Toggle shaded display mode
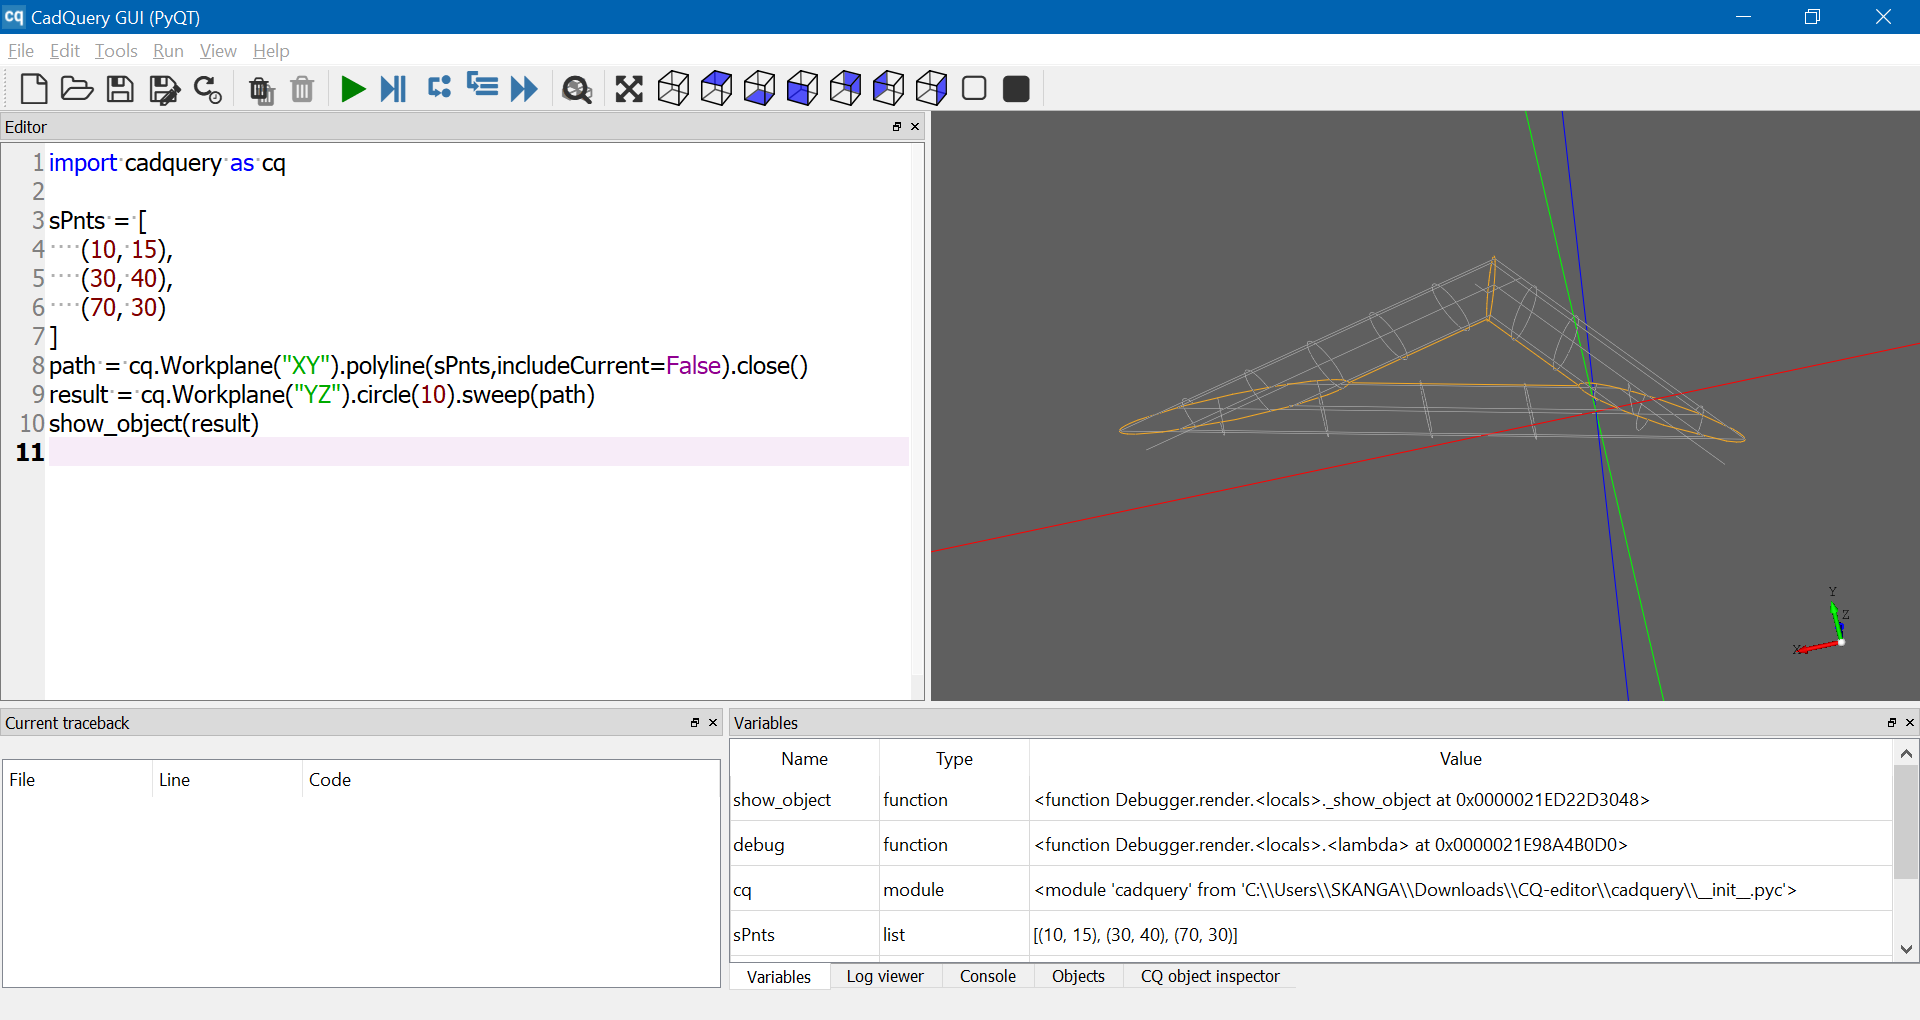The width and height of the screenshot is (1920, 1020). click(1016, 89)
